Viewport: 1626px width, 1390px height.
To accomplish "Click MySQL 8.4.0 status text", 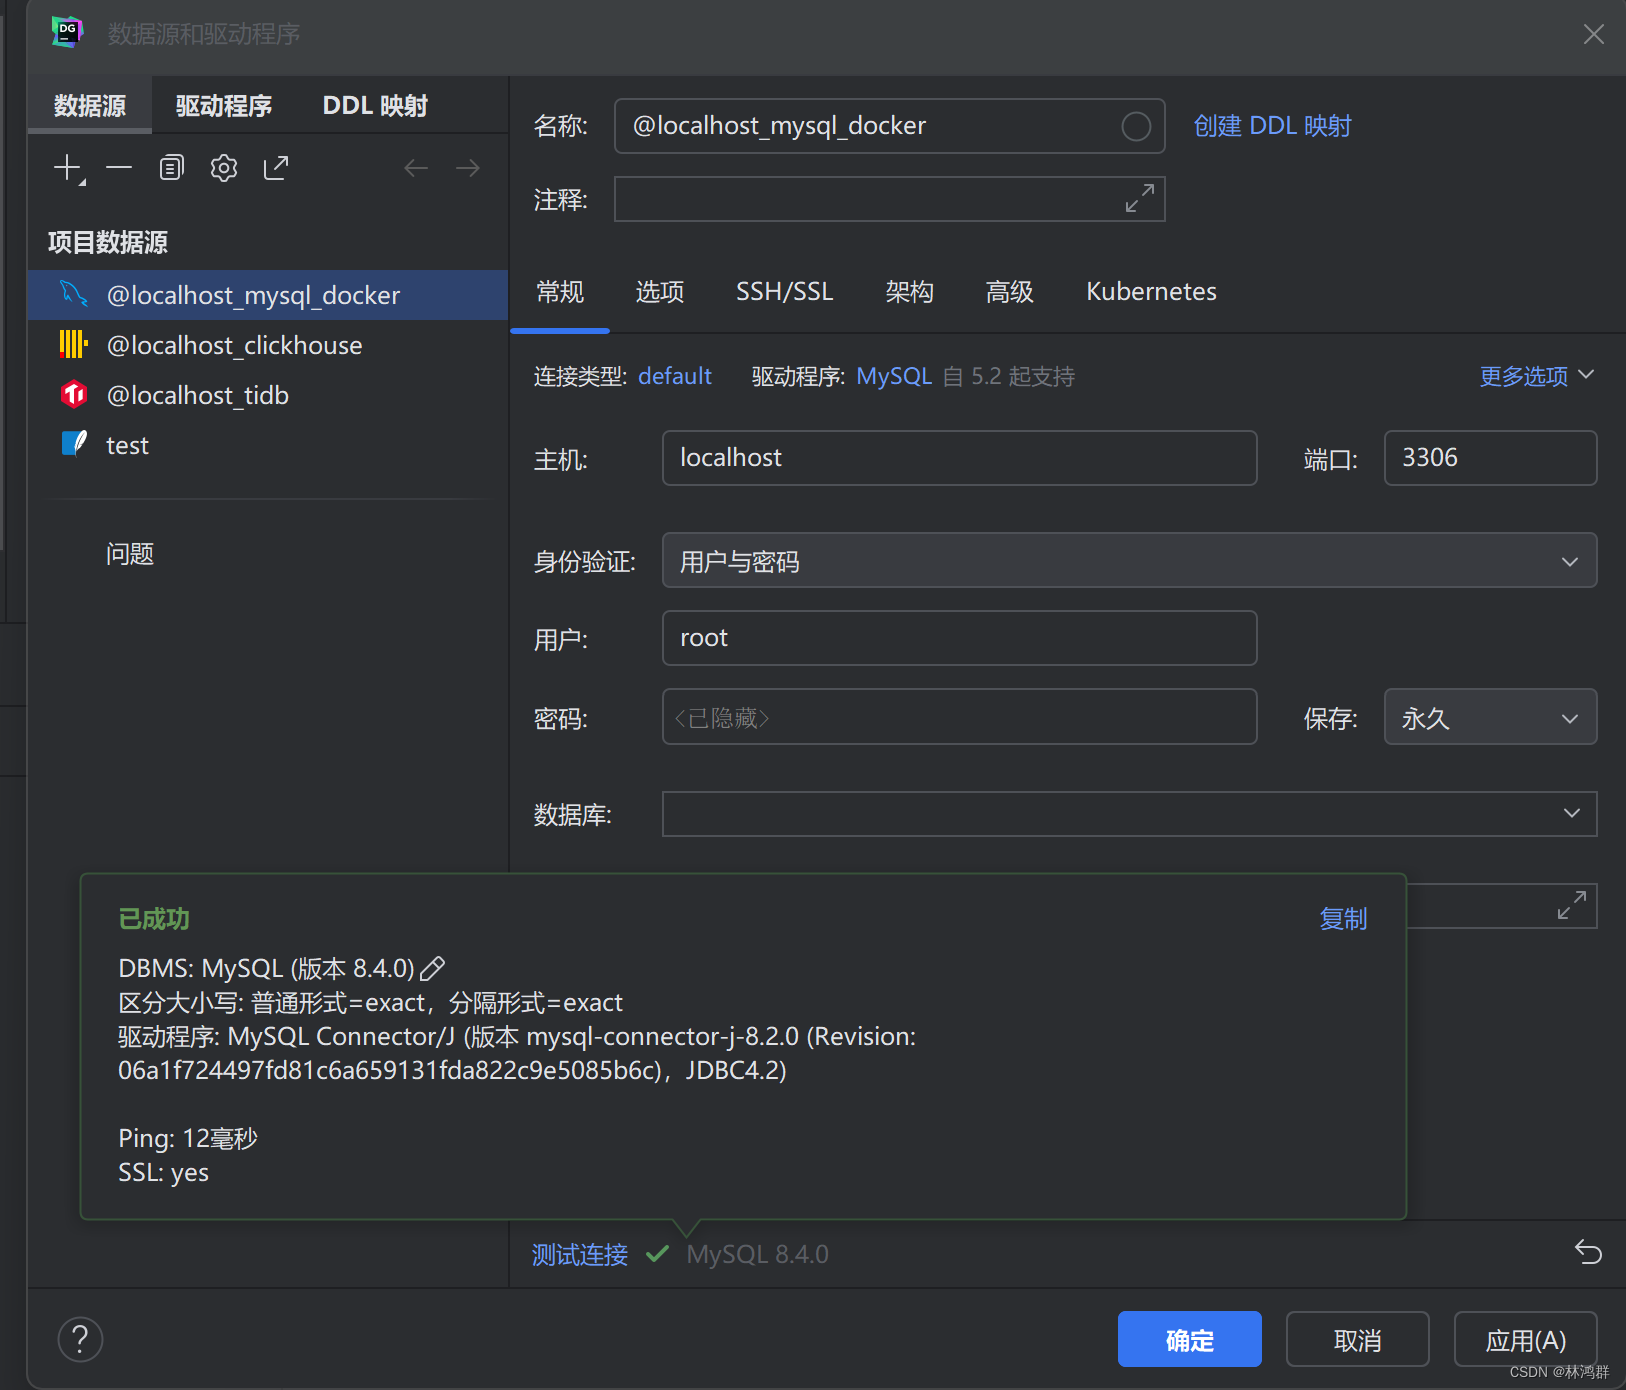I will click(x=757, y=1254).
